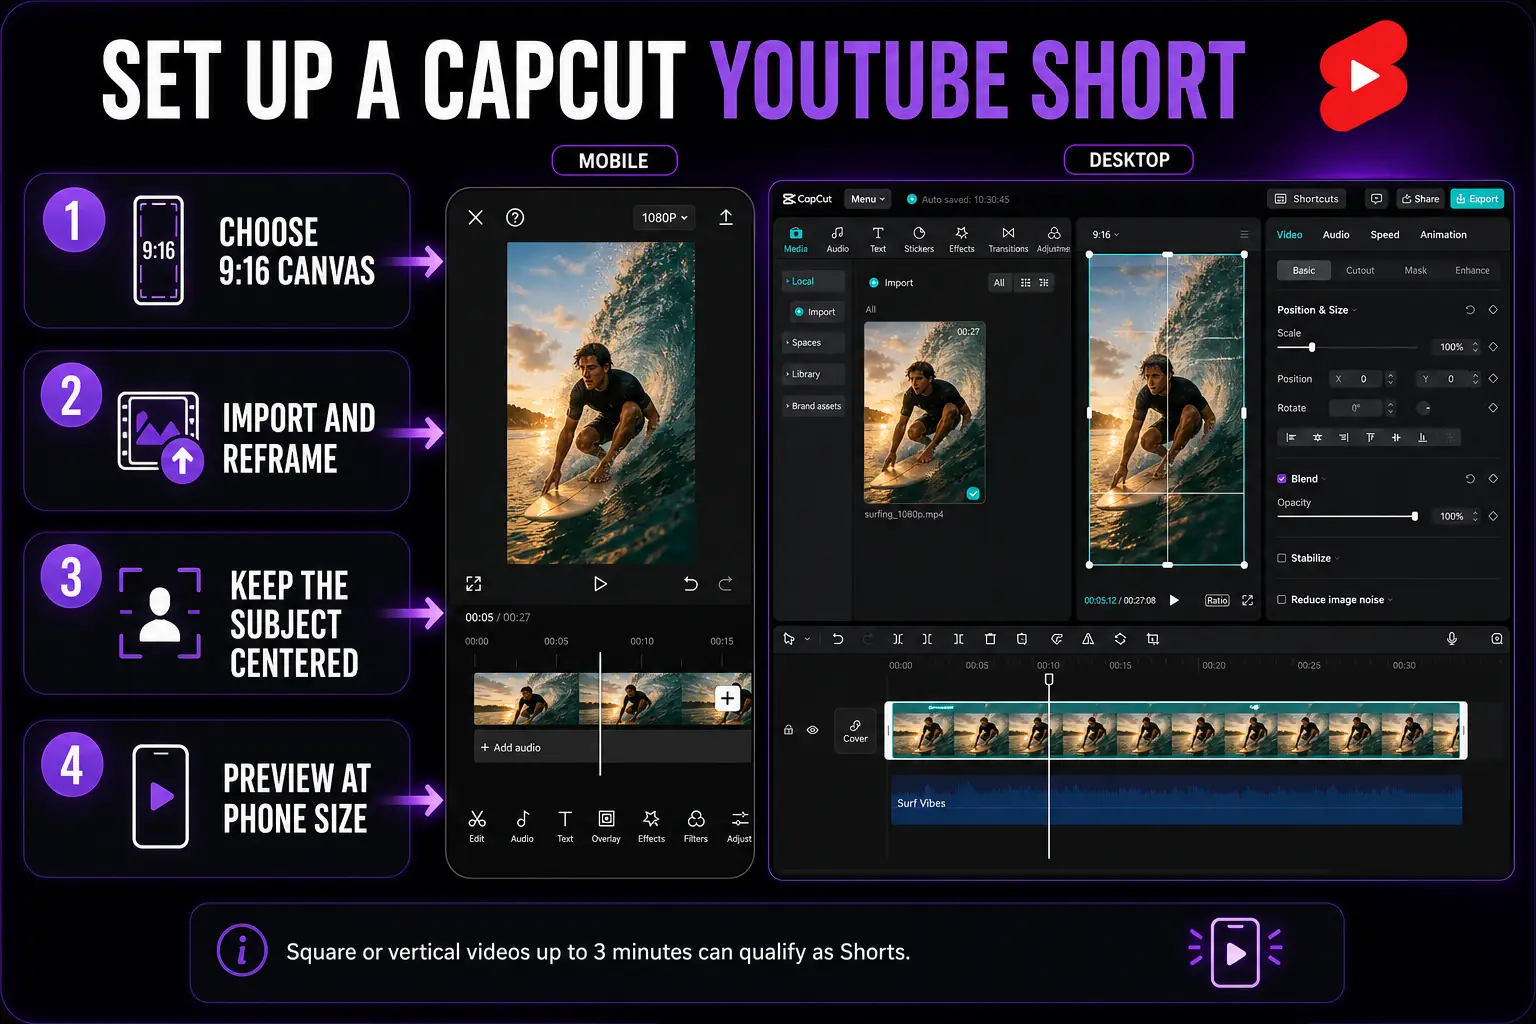Open the Transitions tab in the desktop top toolbar
The height and width of the screenshot is (1024, 1536).
point(1008,240)
